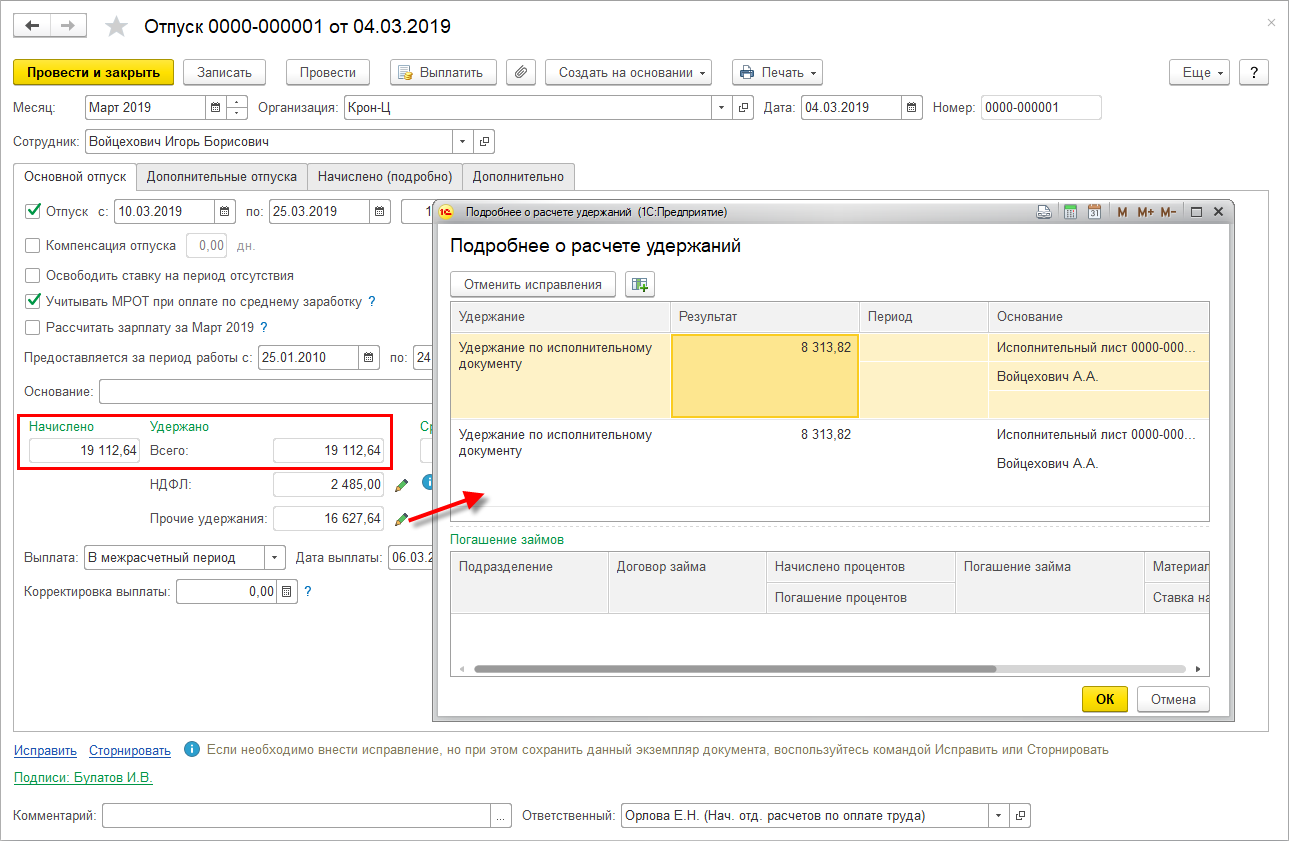
Task: Open the calendar picker for Дата field
Action: 911,108
